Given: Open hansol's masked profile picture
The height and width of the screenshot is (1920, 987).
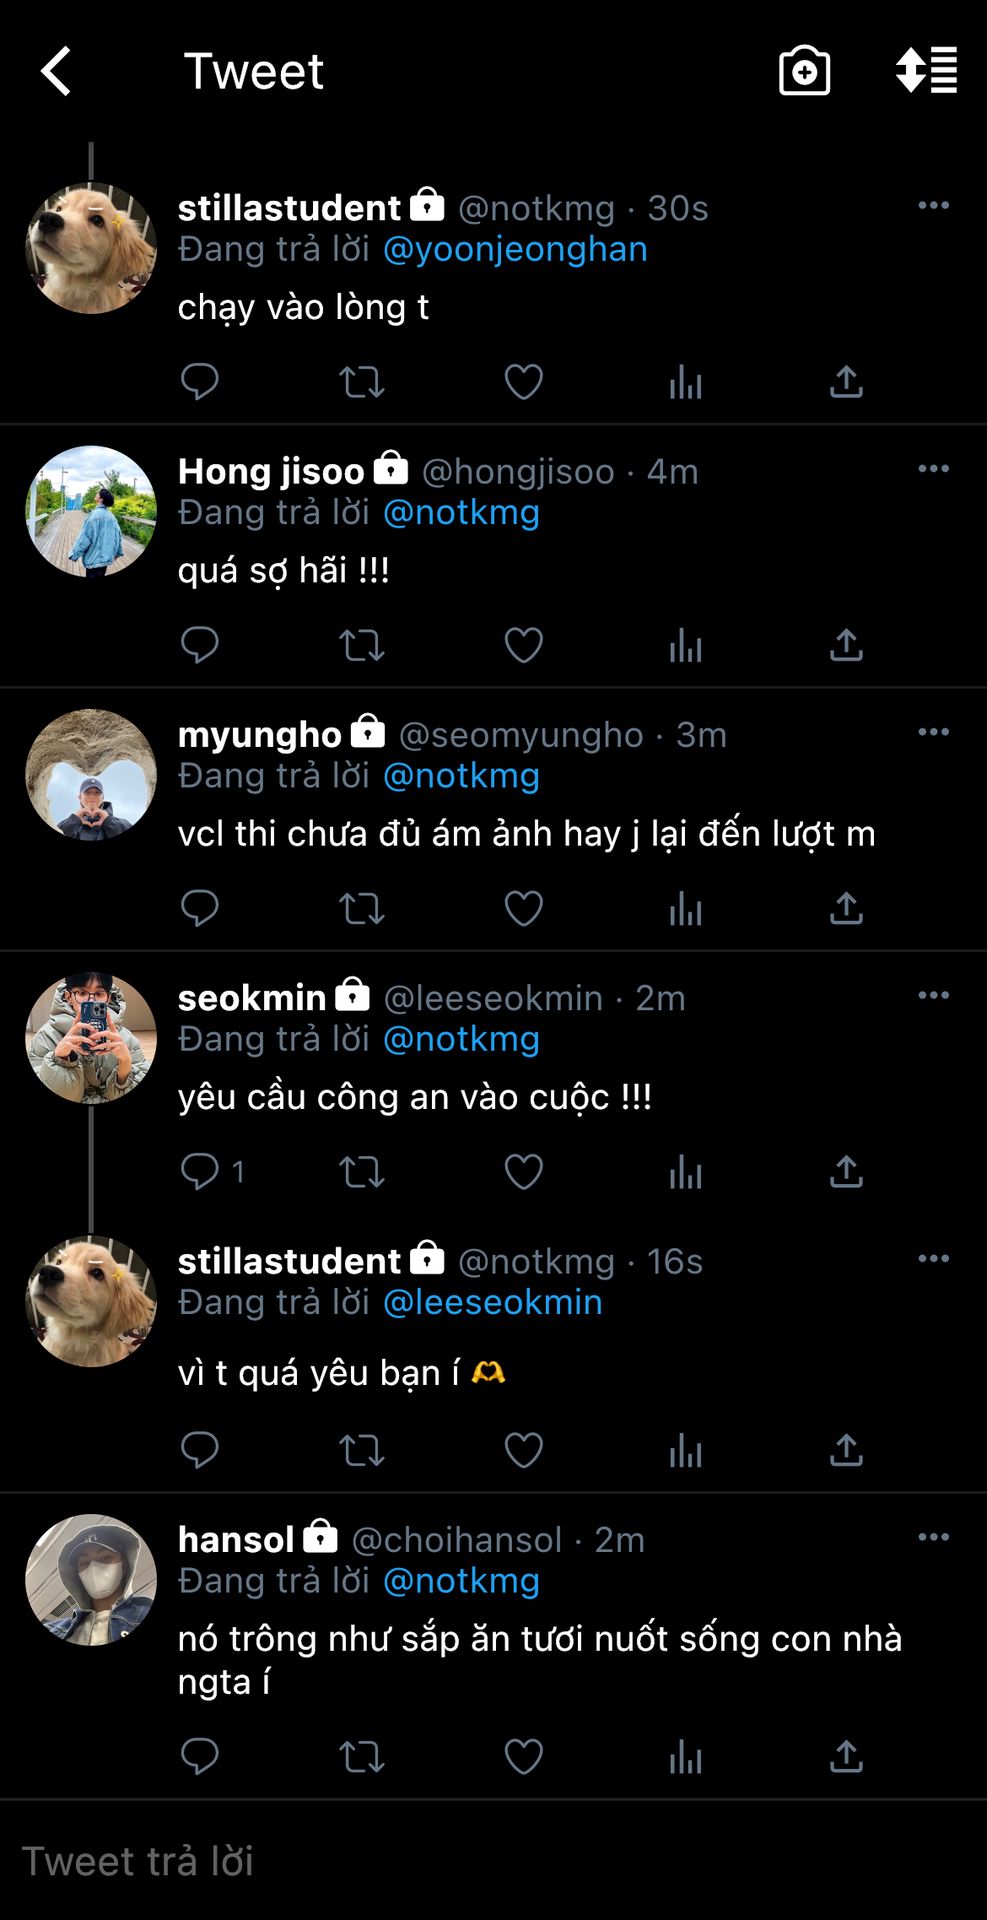Looking at the screenshot, I should tap(91, 1580).
